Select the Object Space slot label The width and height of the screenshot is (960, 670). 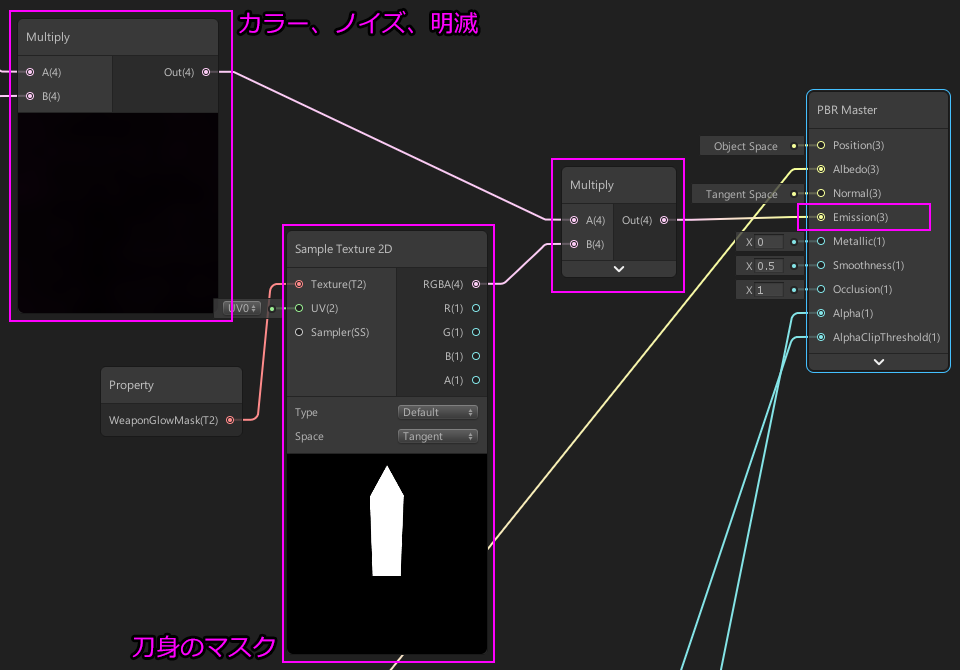746,146
